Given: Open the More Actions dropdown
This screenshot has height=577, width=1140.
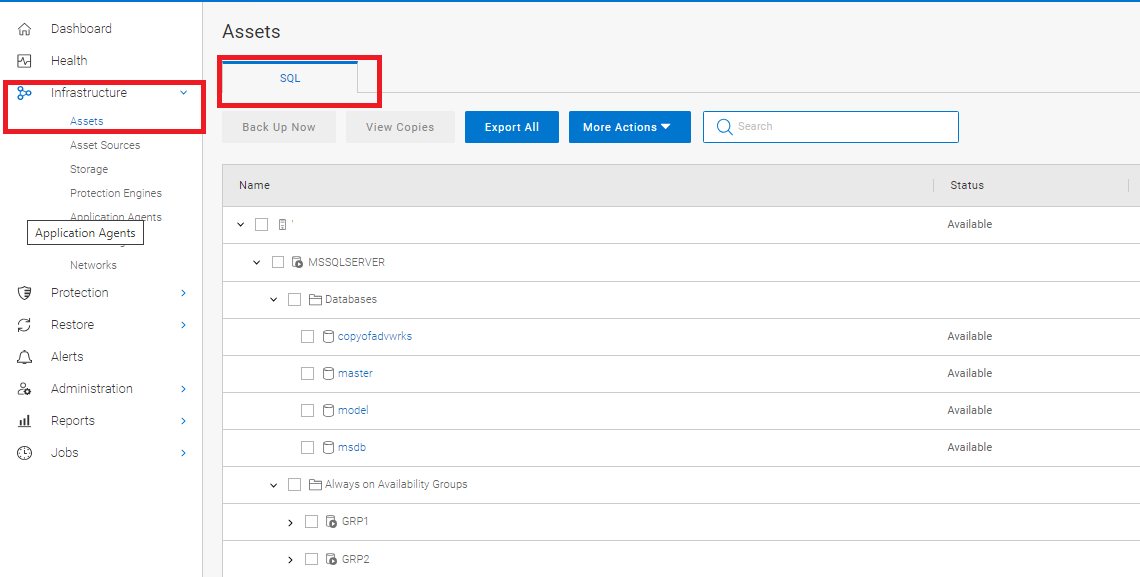Looking at the screenshot, I should pyautogui.click(x=629, y=126).
